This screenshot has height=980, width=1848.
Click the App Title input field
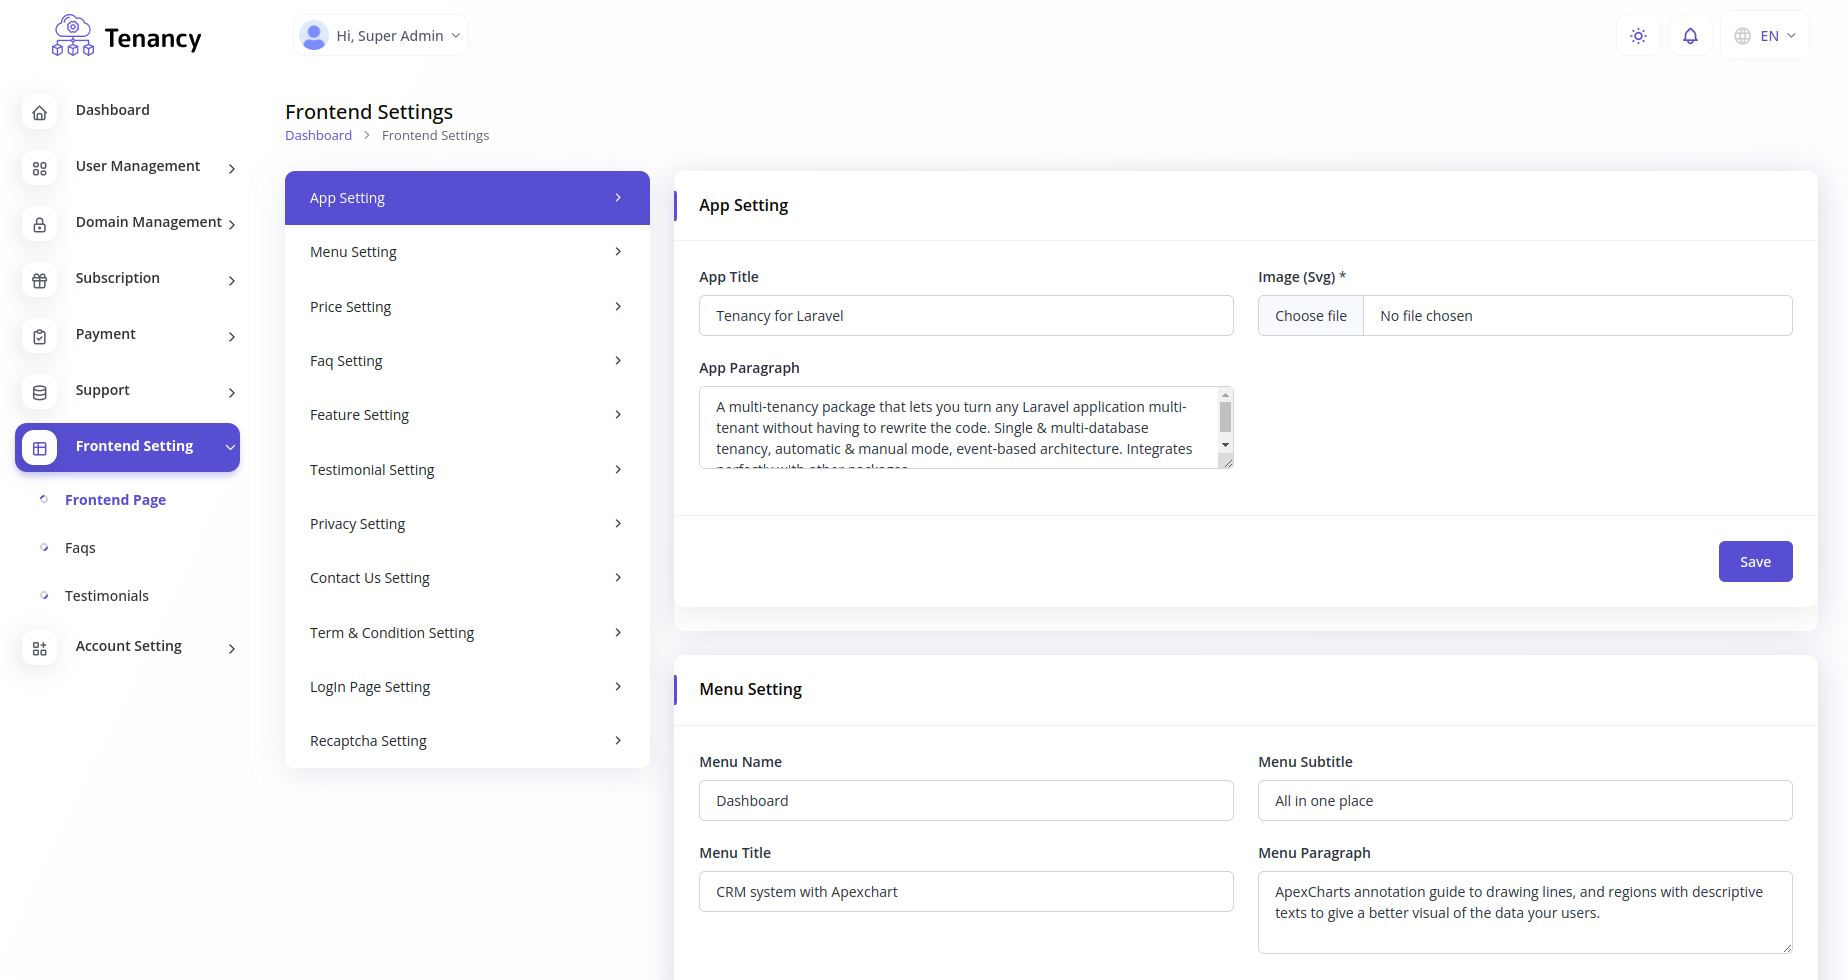pos(966,316)
